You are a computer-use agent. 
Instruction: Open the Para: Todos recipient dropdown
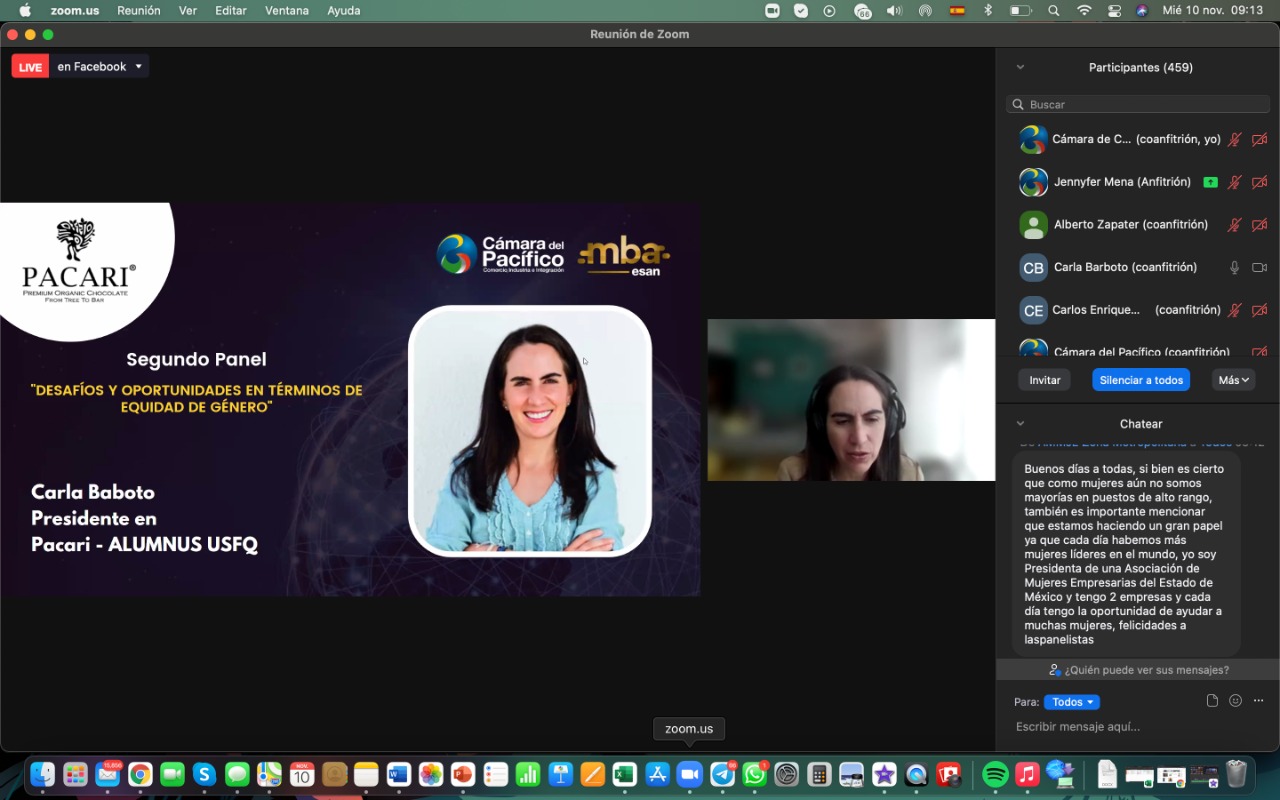tap(1072, 702)
